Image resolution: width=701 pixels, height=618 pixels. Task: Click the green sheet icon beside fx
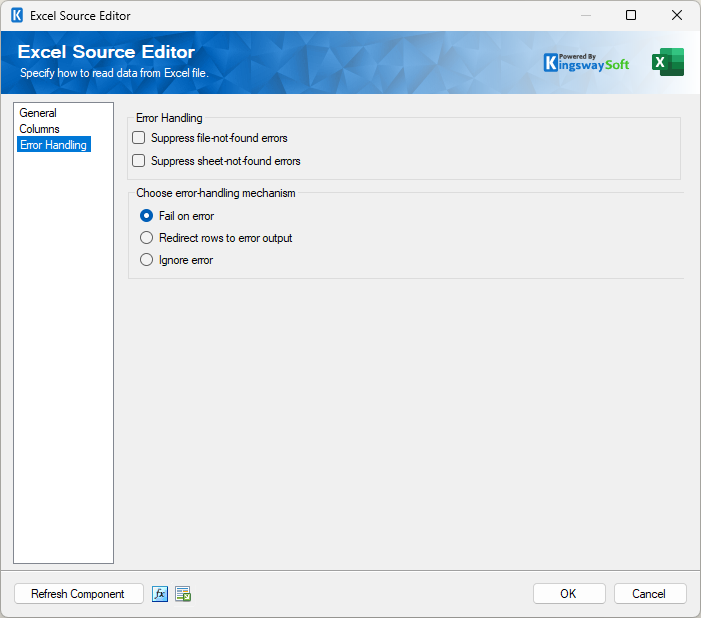click(183, 594)
